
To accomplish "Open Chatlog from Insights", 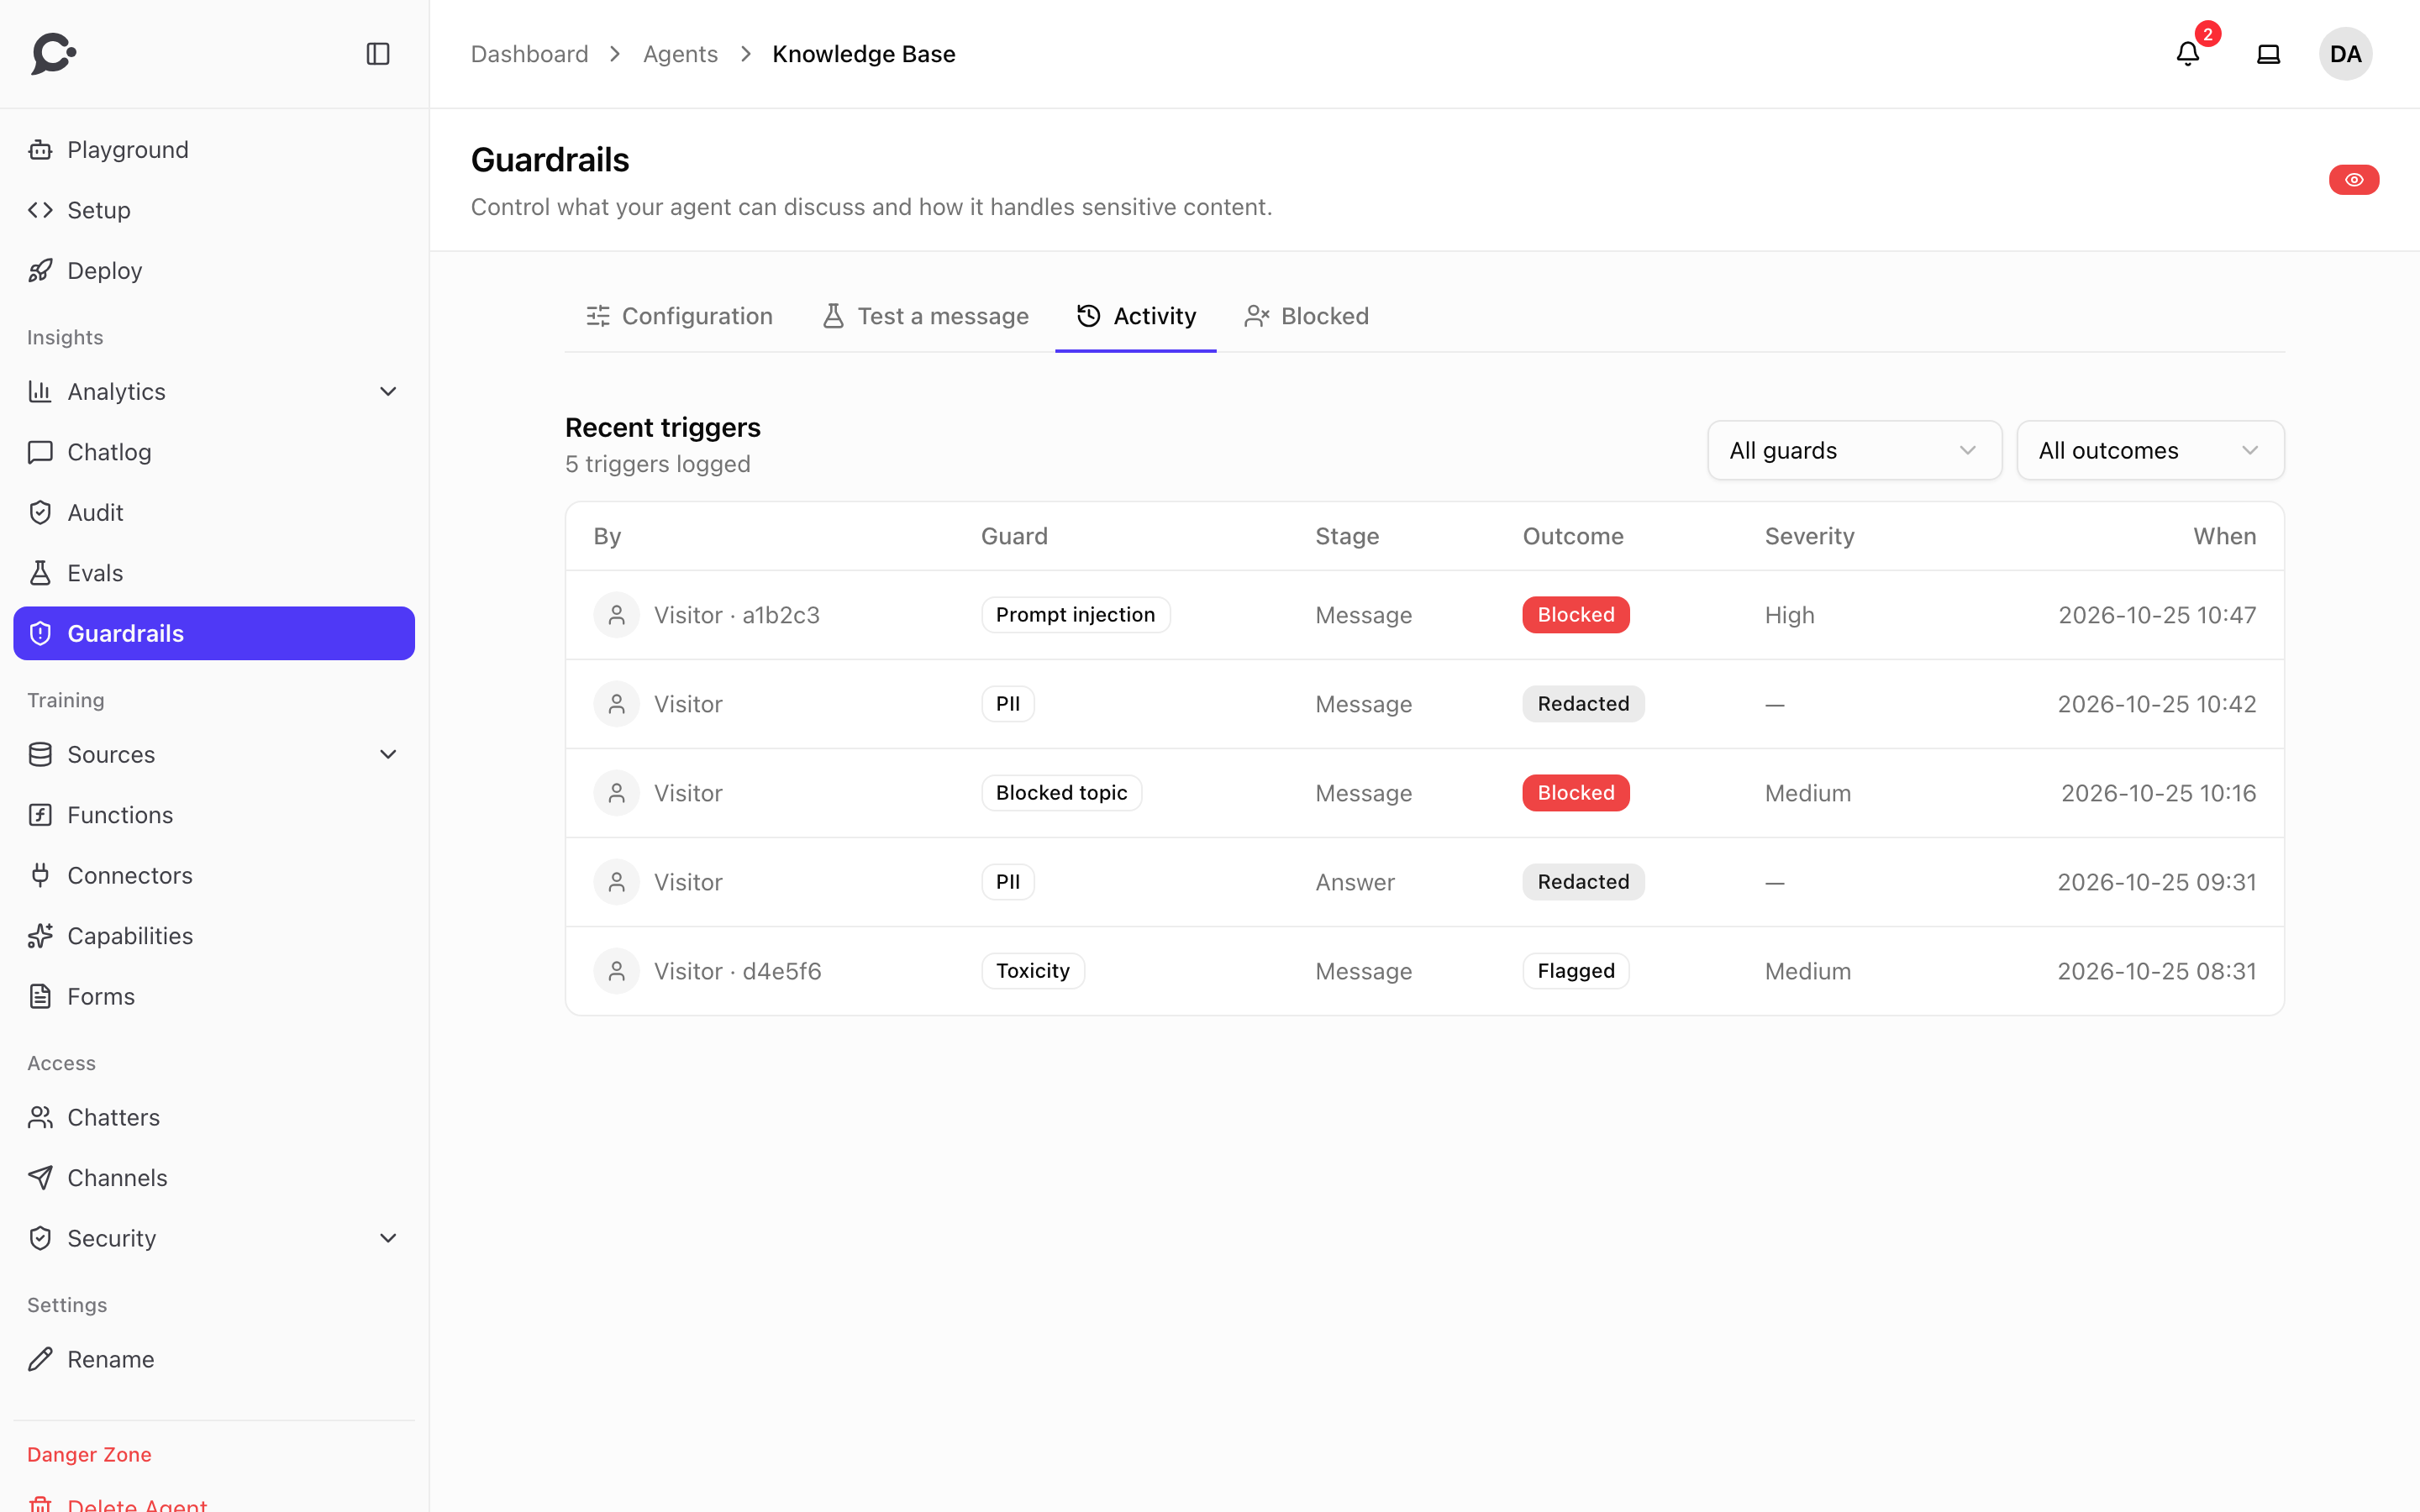I will [214, 452].
